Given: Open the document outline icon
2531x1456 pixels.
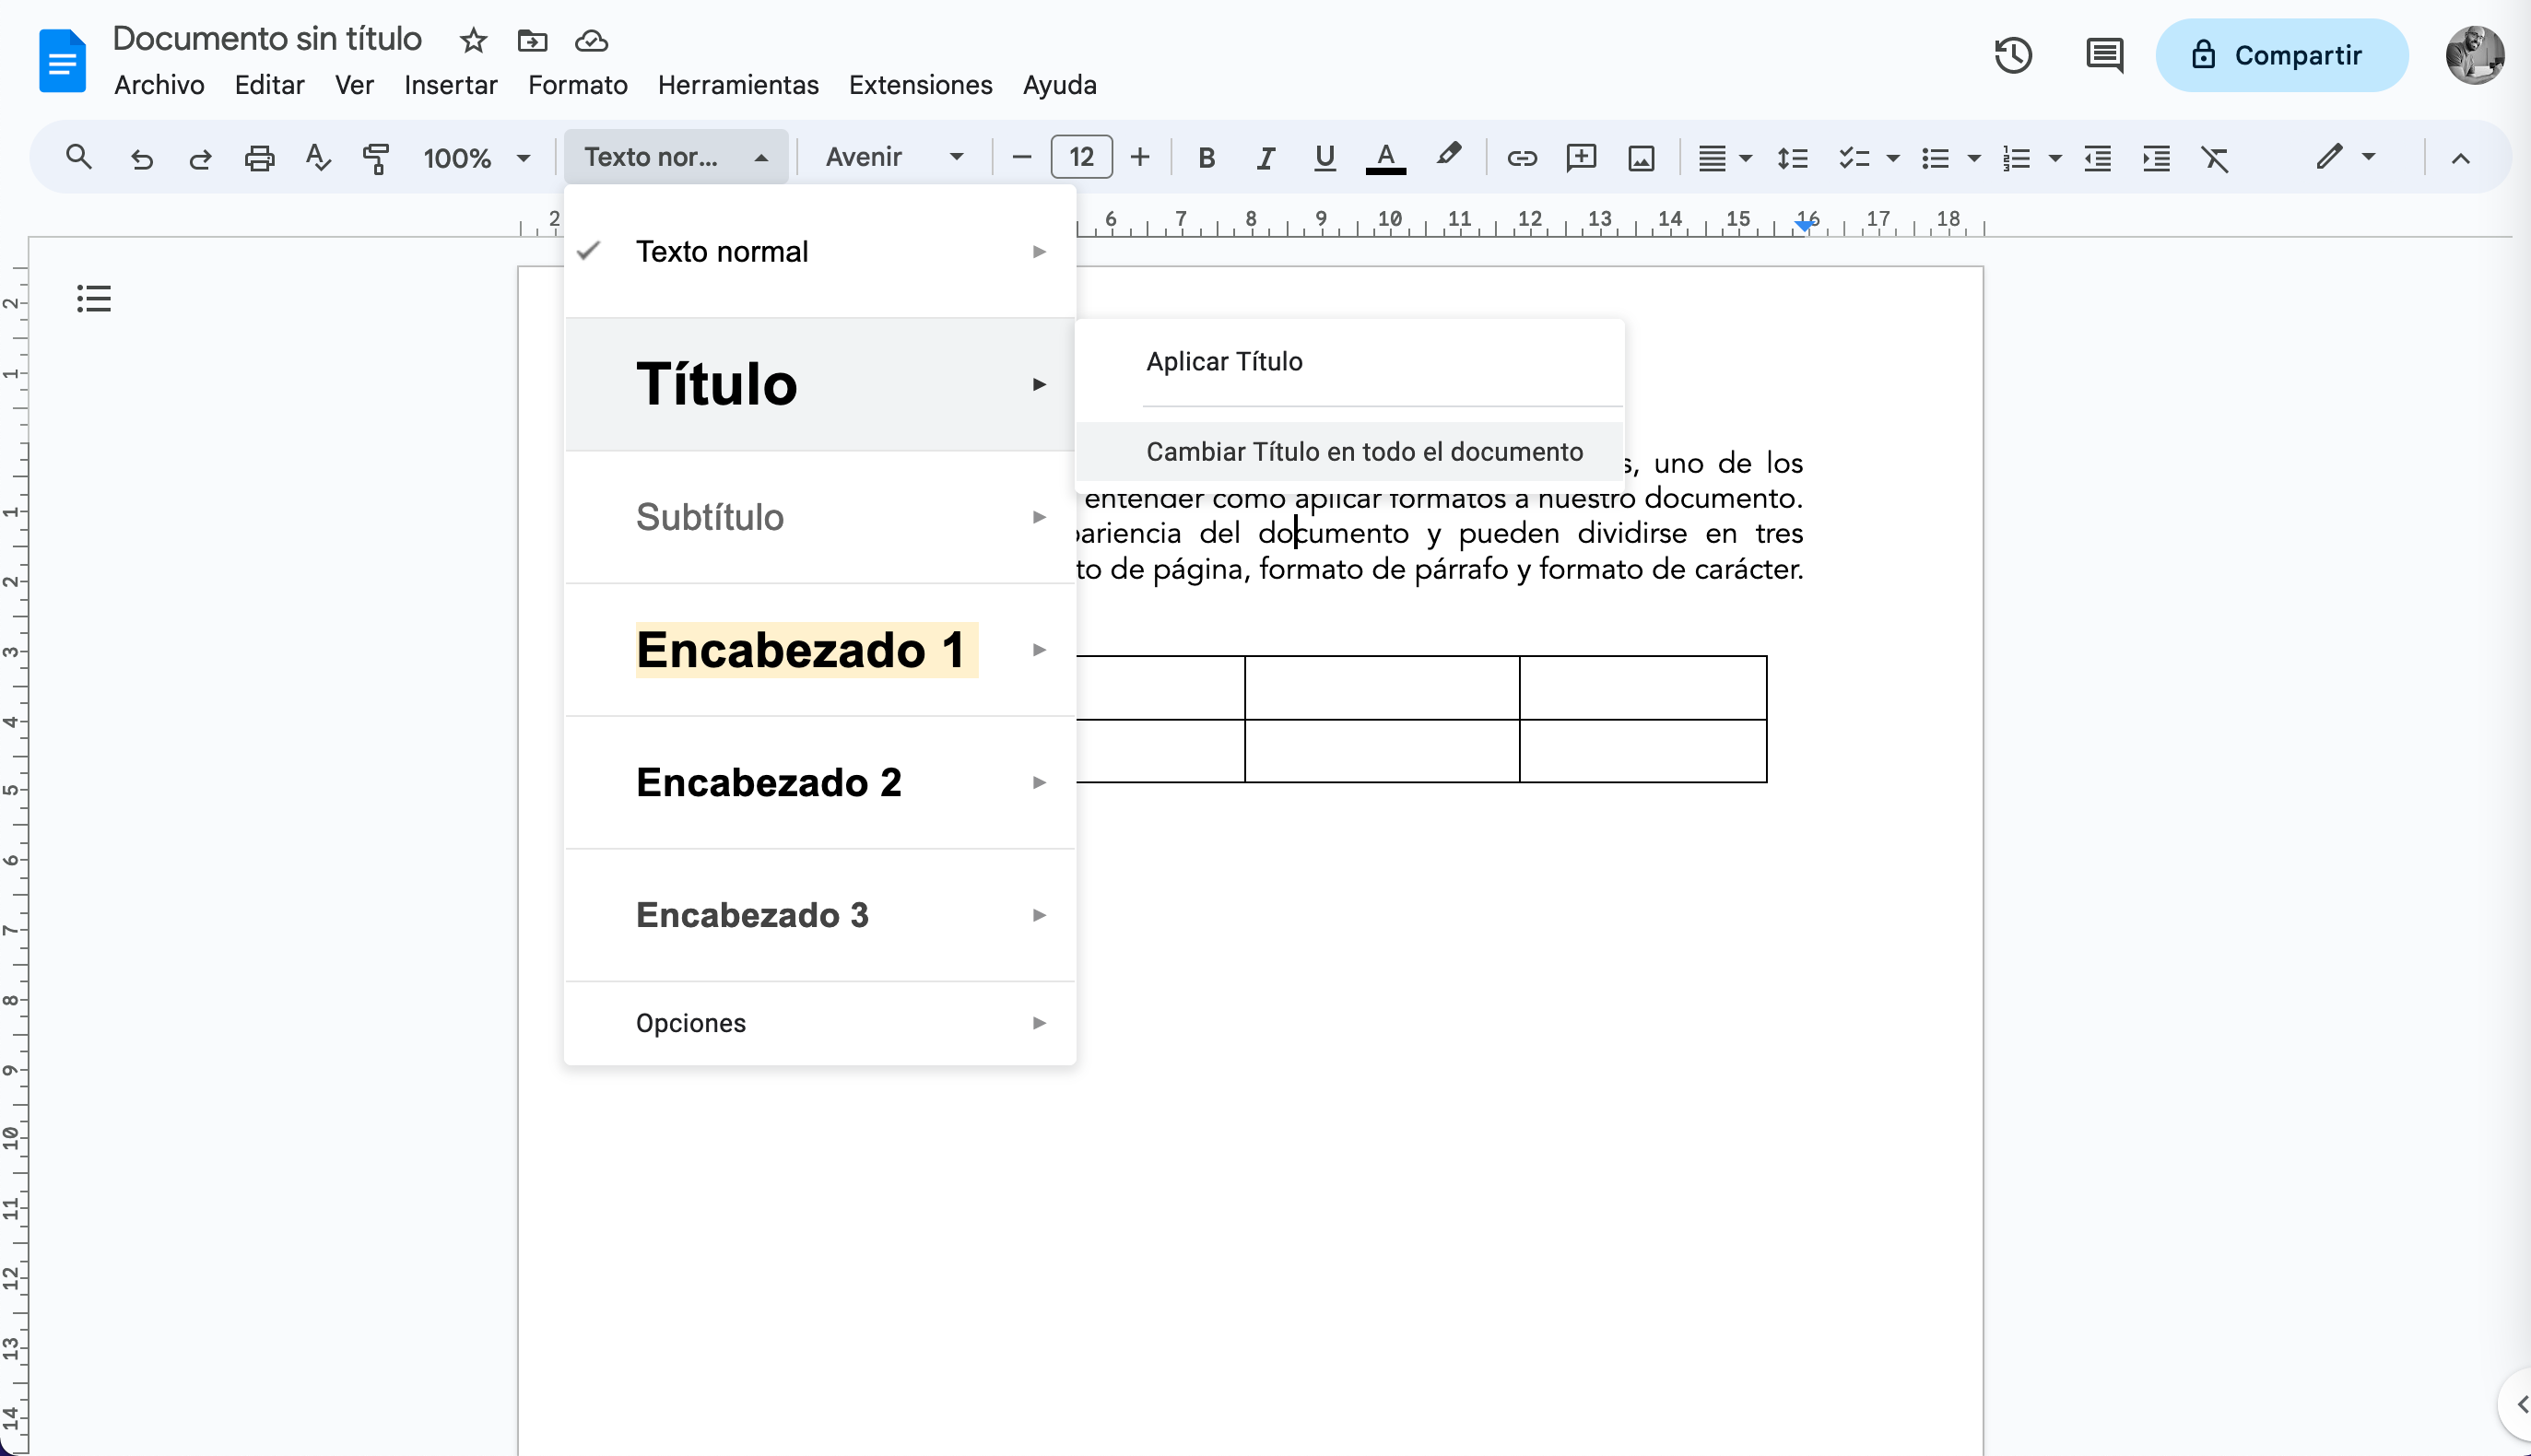Looking at the screenshot, I should click(x=94, y=298).
